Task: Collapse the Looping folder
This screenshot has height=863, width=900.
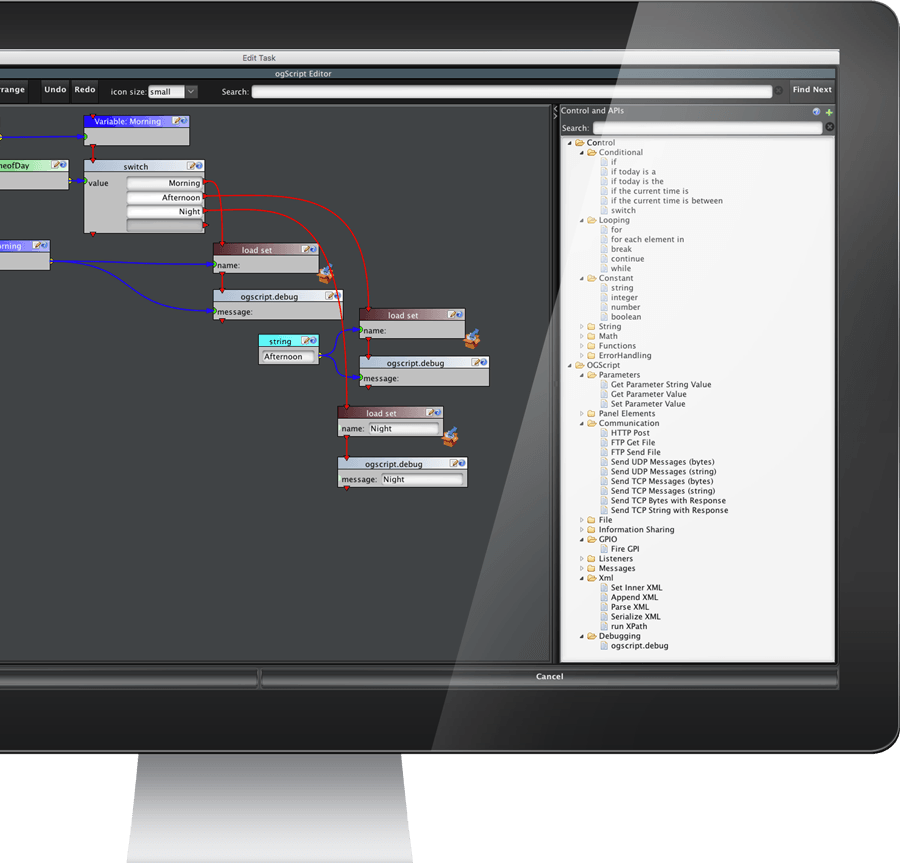Action: click(x=581, y=221)
